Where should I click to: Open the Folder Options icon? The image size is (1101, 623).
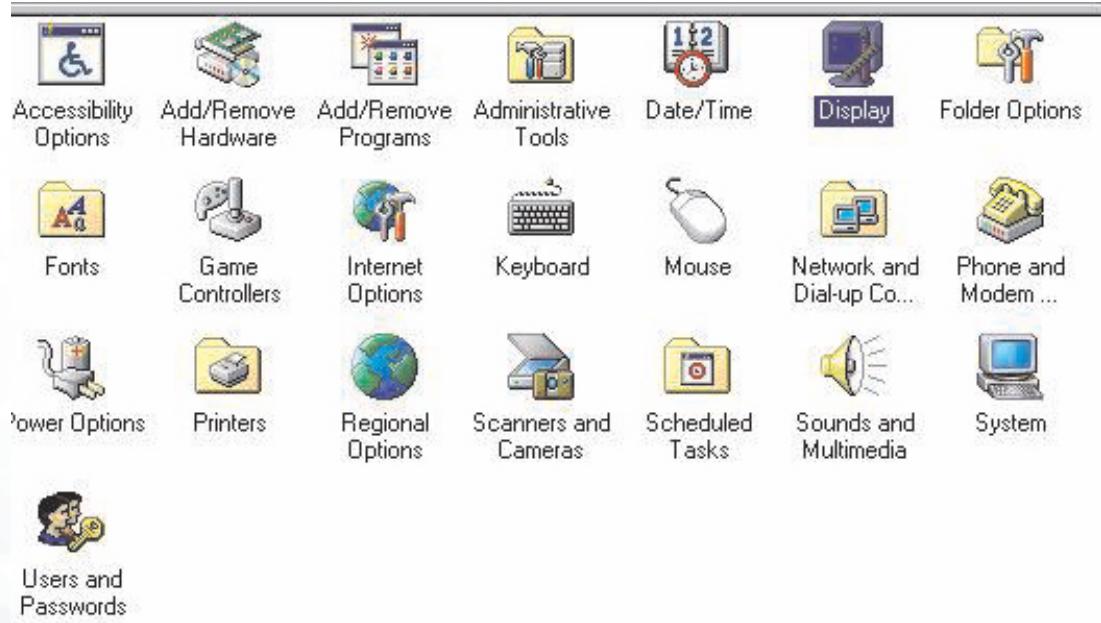[1009, 55]
